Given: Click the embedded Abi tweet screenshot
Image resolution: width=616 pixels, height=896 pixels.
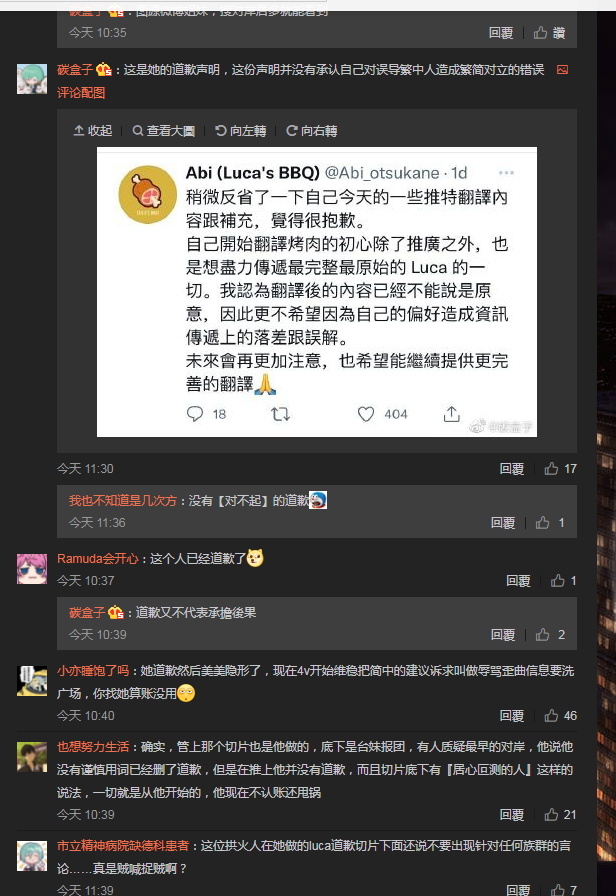Looking at the screenshot, I should (317, 292).
